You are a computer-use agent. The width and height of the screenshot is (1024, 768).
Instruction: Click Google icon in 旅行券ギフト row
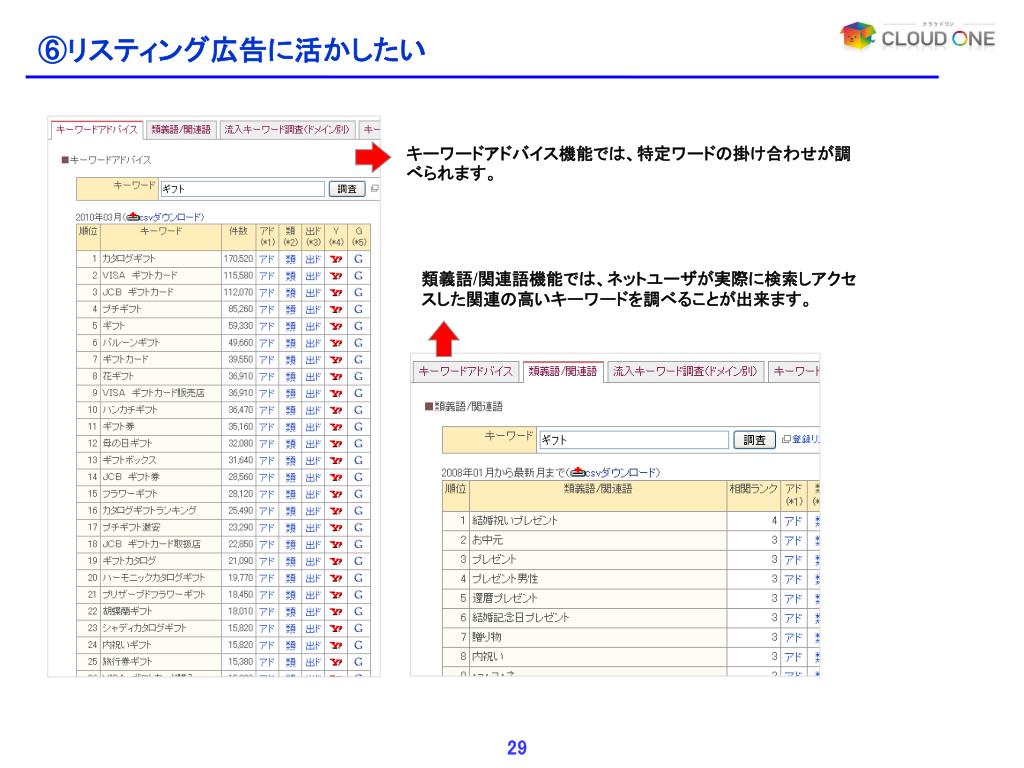[359, 662]
